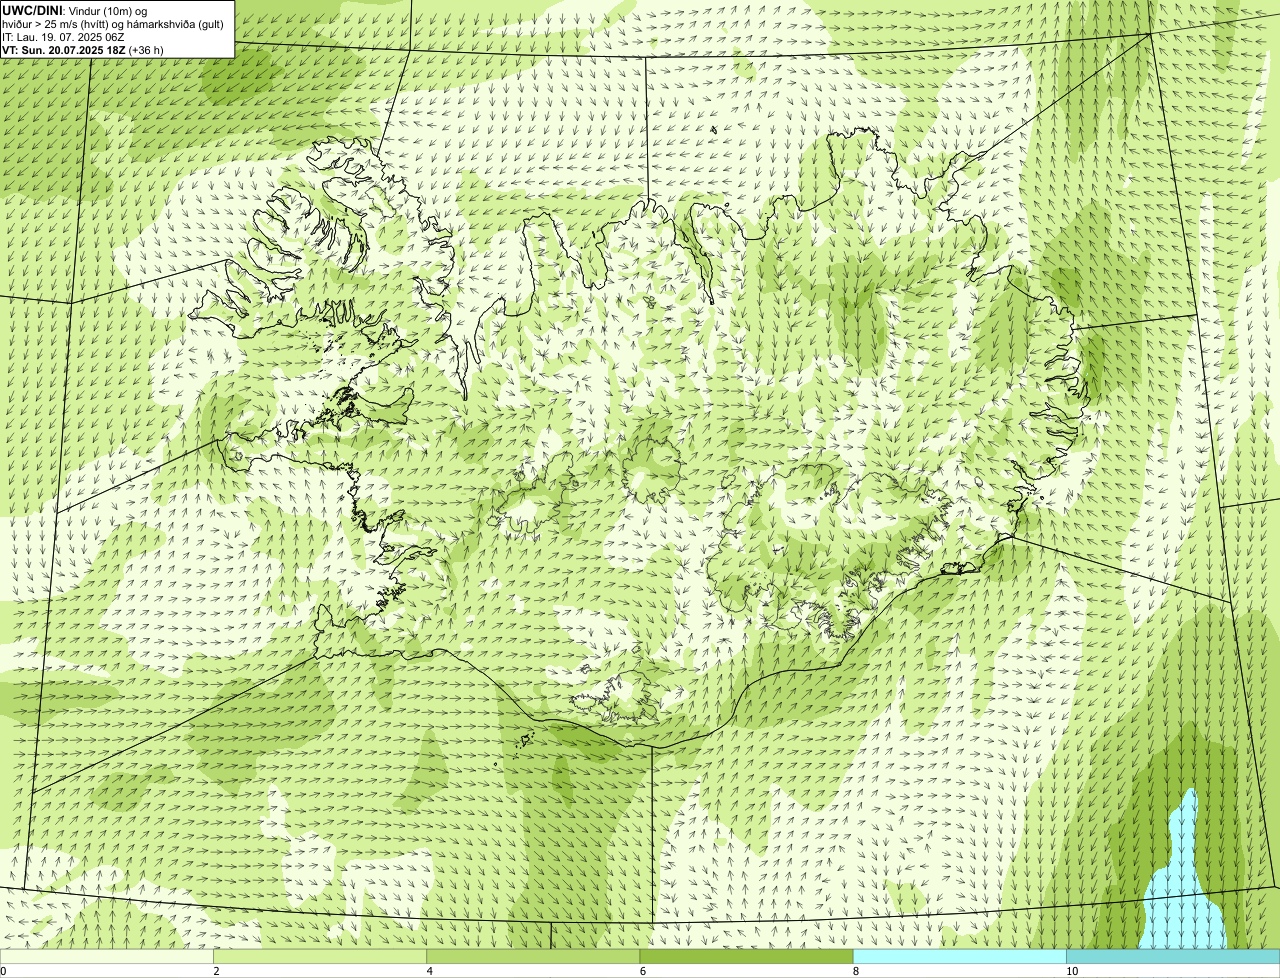Viewport: 1280px width, 978px height.
Task: Click the scale label "10"
Action: click(1072, 971)
